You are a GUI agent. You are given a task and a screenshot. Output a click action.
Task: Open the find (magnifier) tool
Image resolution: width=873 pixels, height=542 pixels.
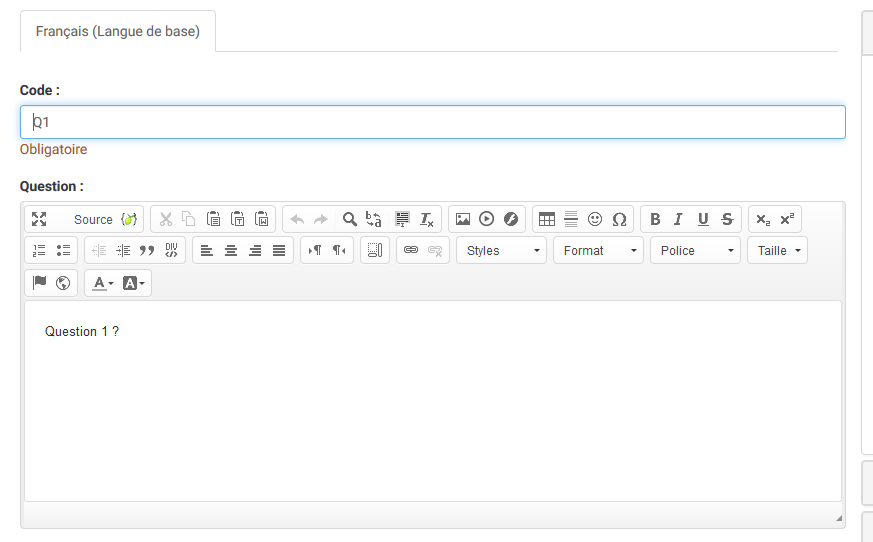(x=350, y=219)
